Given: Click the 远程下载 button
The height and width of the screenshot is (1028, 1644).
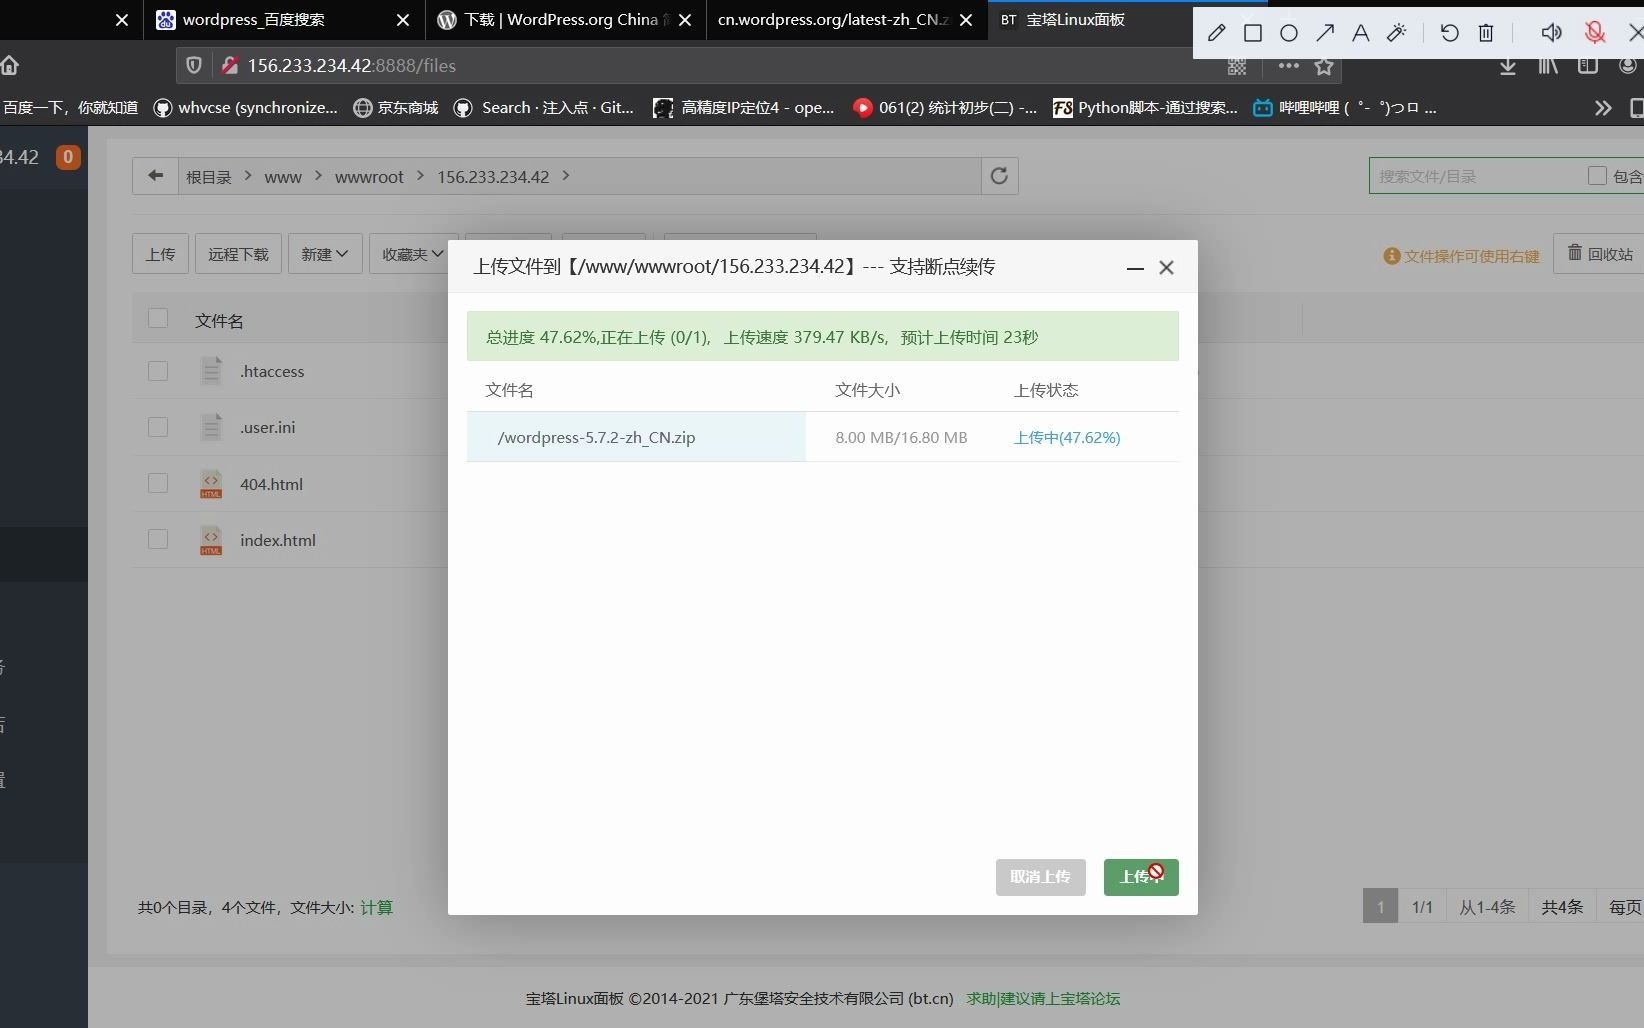Looking at the screenshot, I should point(238,254).
